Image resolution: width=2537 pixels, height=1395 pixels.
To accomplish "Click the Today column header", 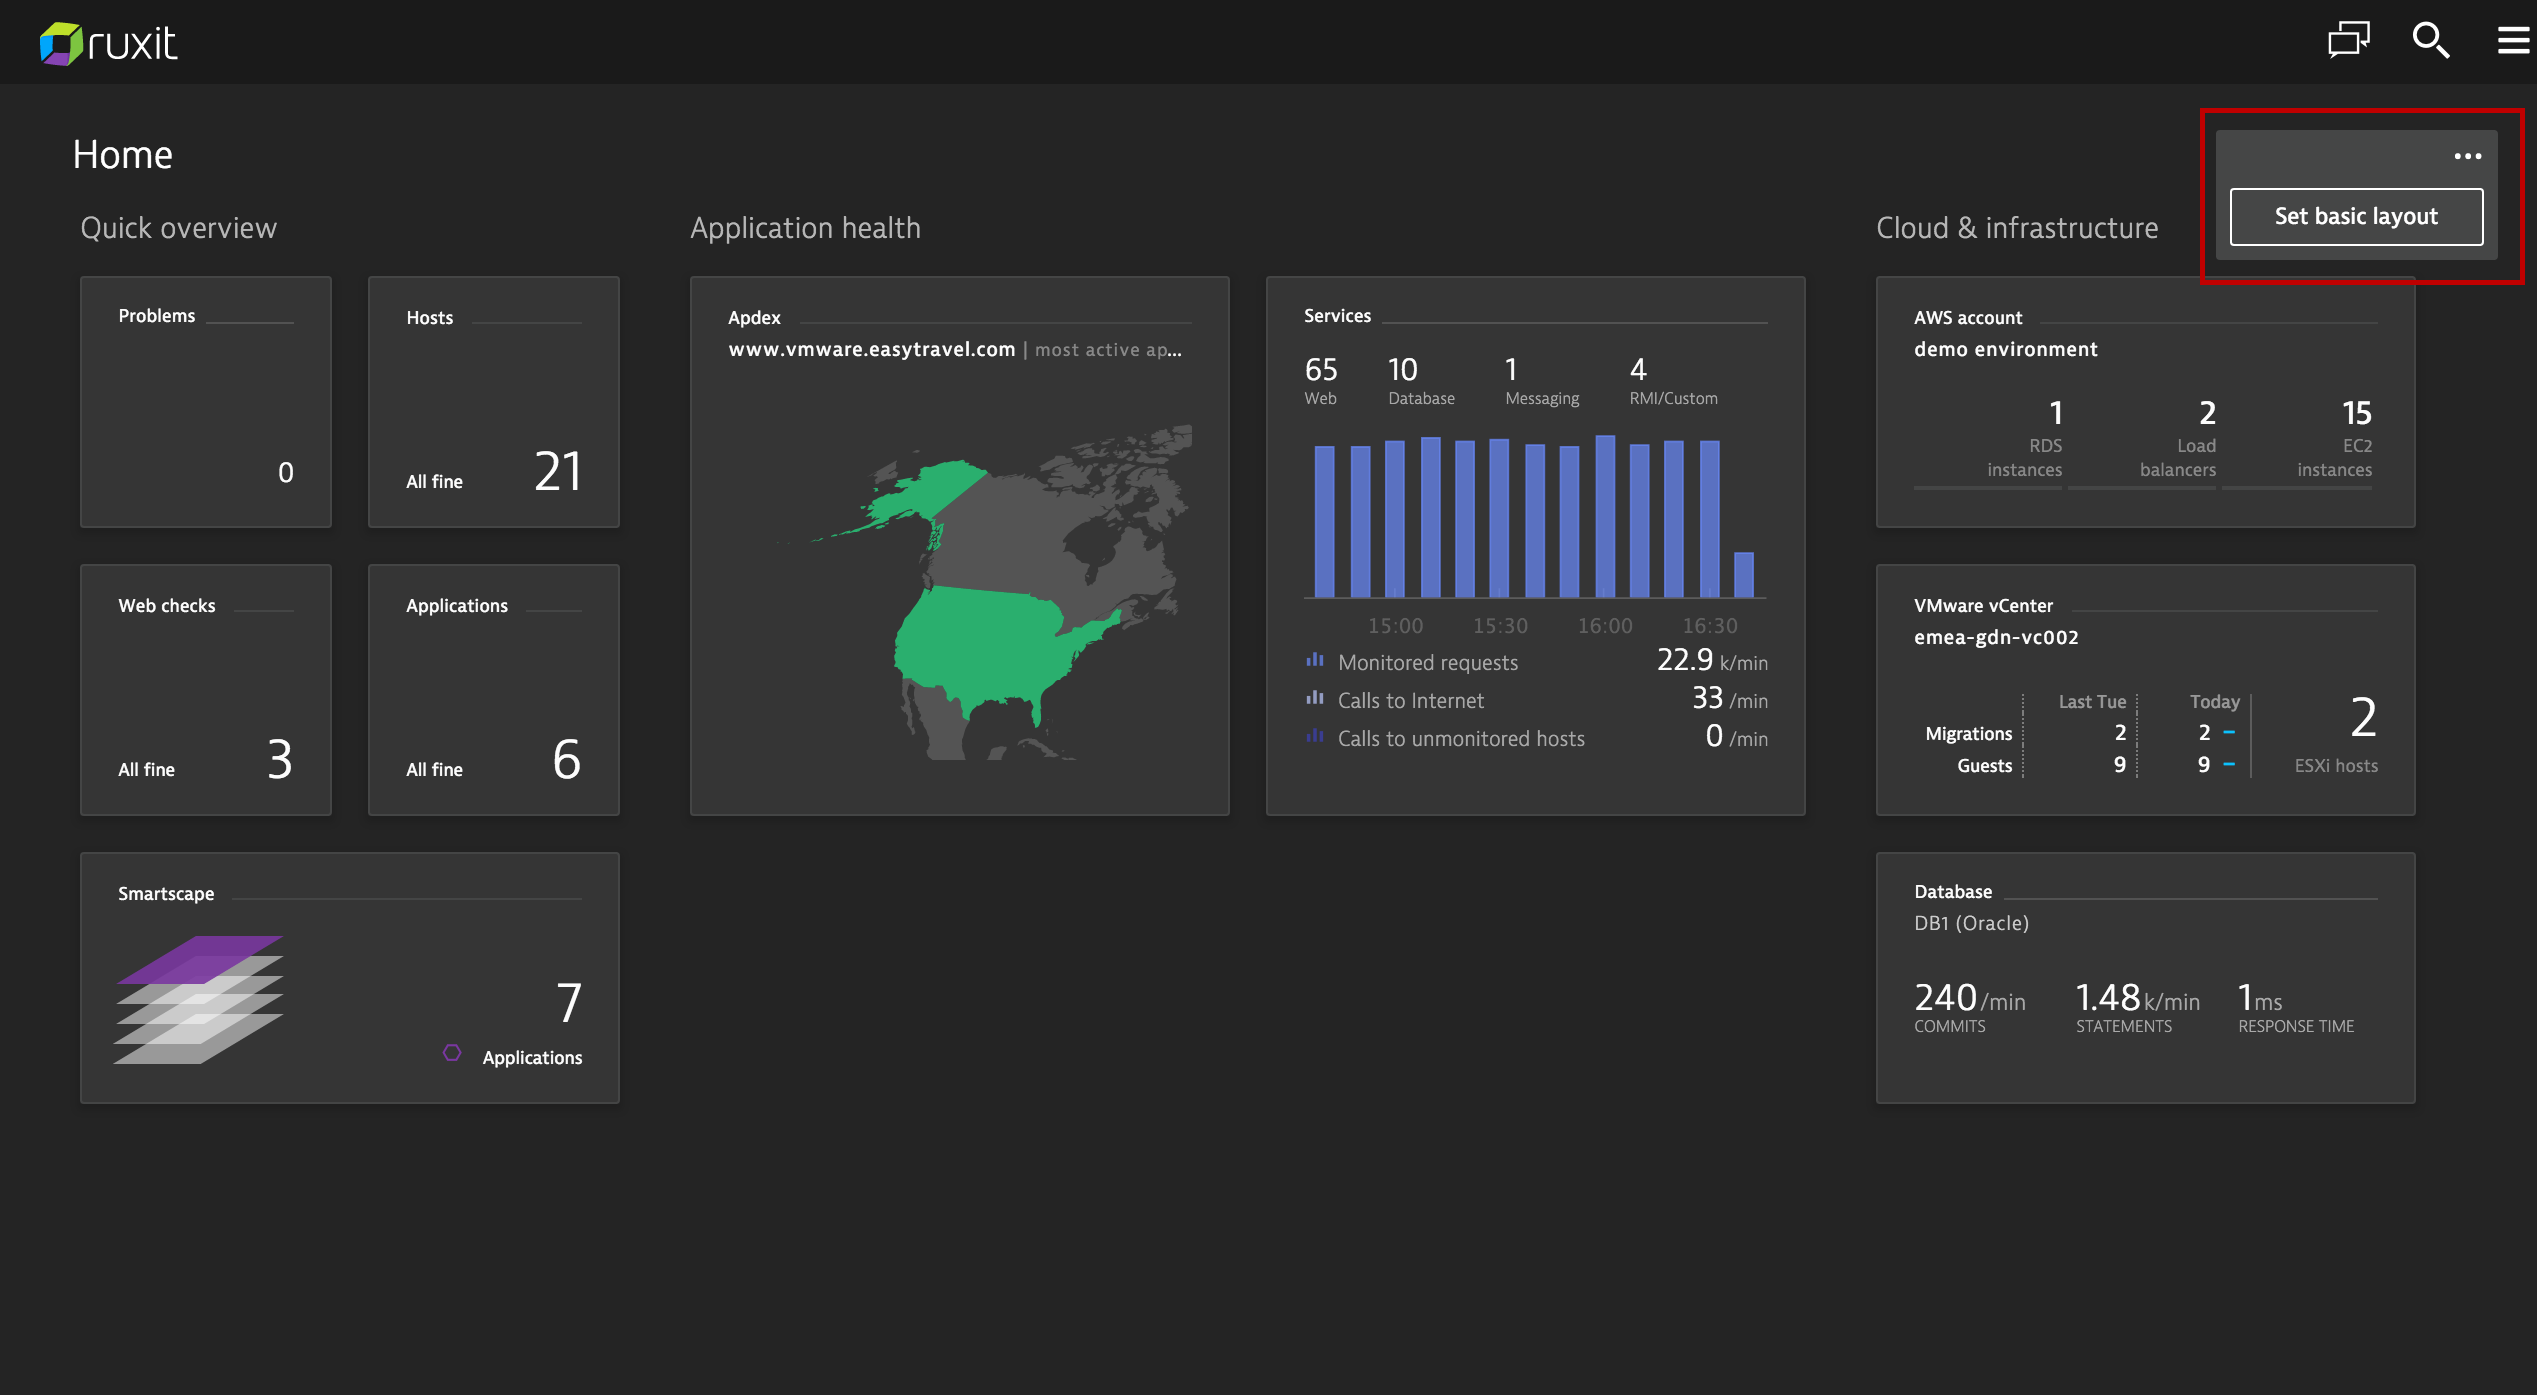I will (x=2214, y=701).
